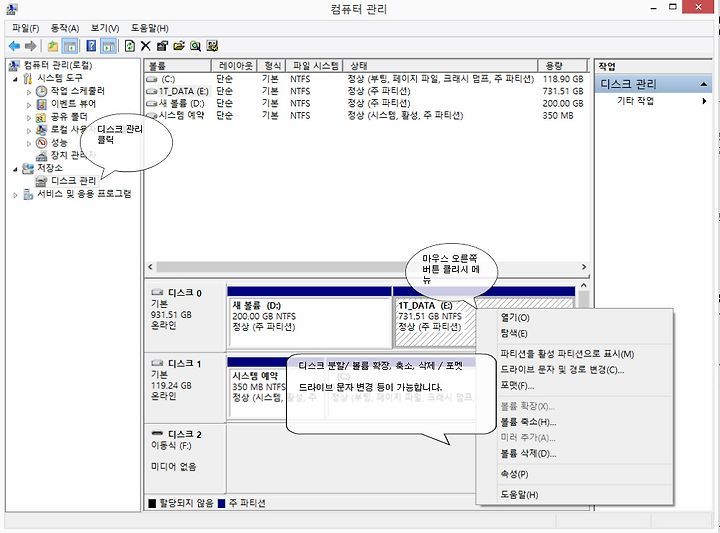Select the 새 볼륨 (D:) partition block
This screenshot has height=533, width=720.
tap(309, 318)
